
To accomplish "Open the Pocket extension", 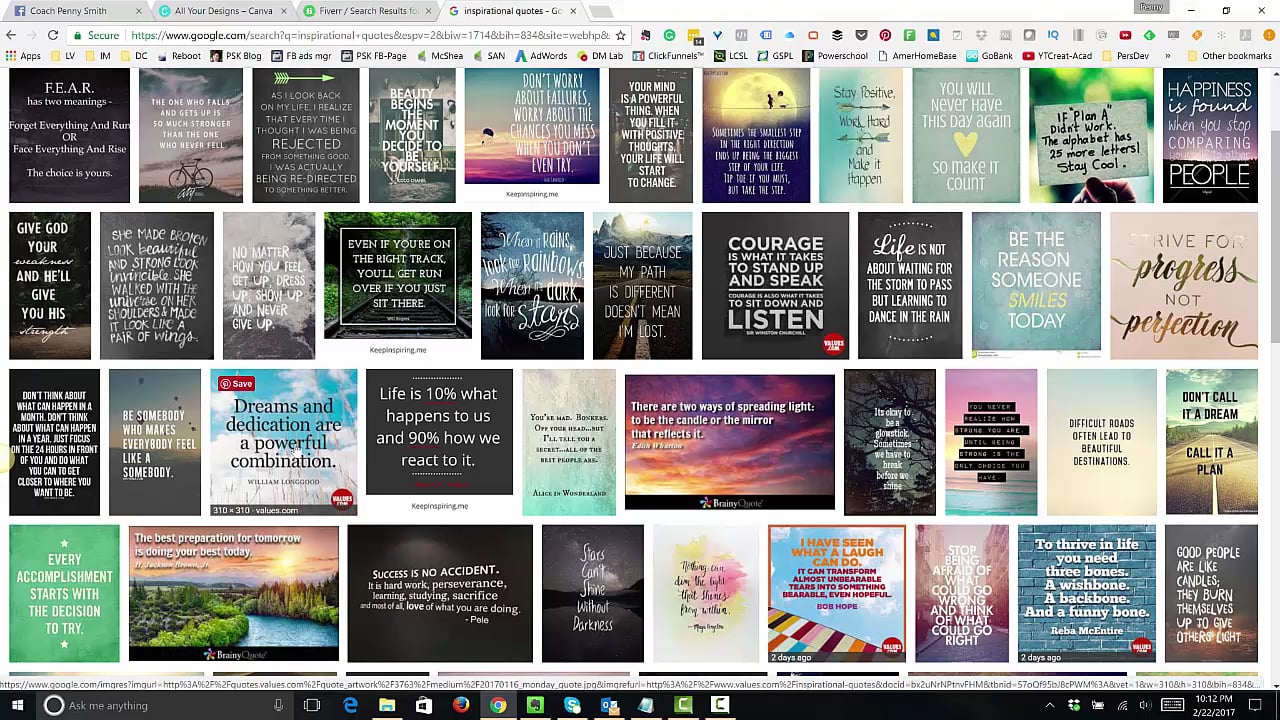I will 861,35.
